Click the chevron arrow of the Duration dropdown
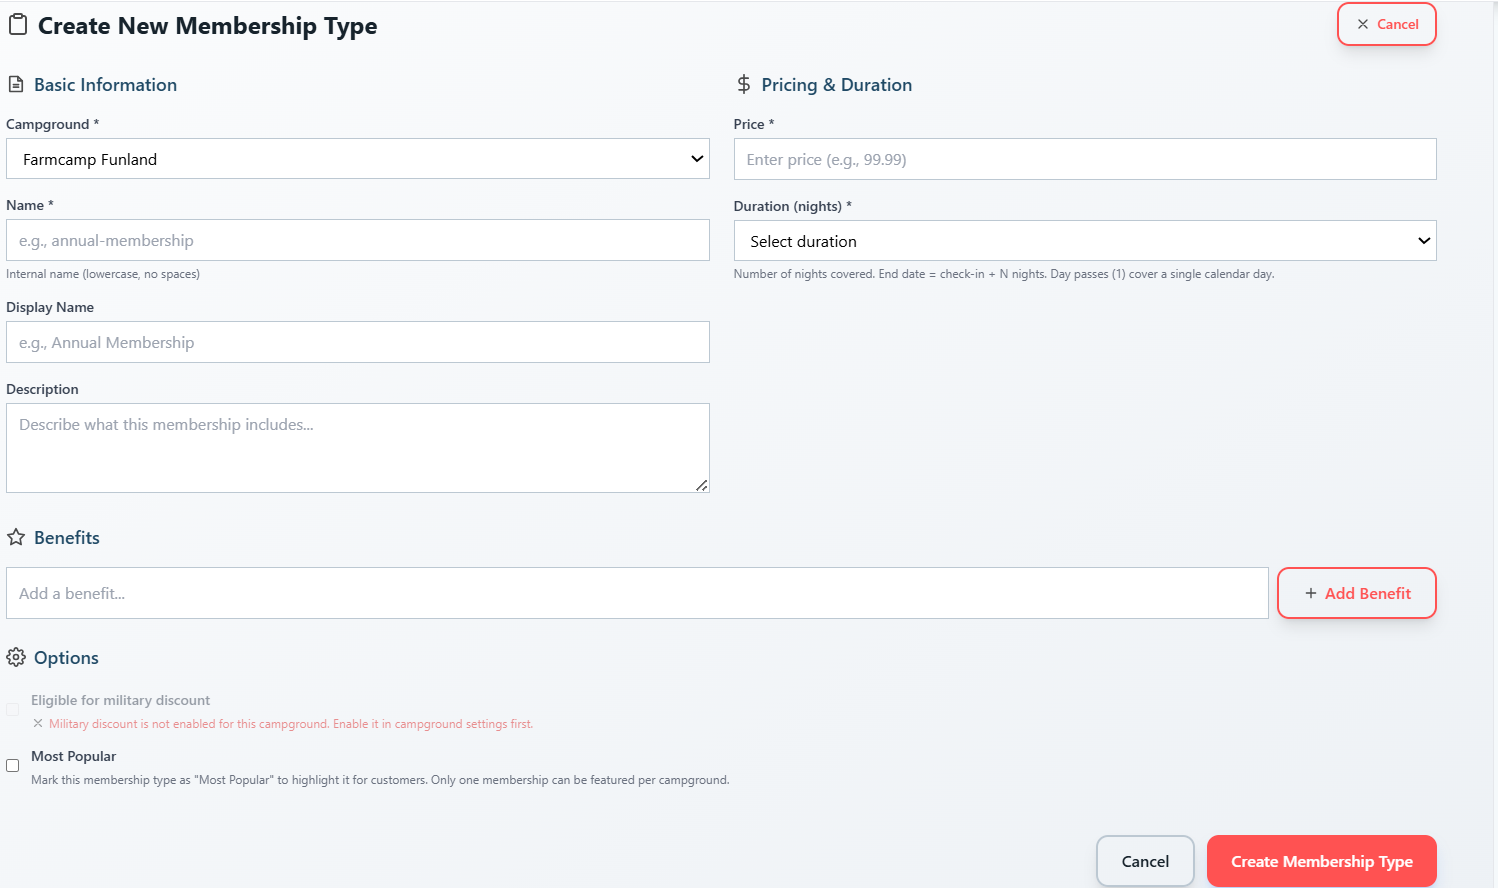The image size is (1498, 888). 1424,241
